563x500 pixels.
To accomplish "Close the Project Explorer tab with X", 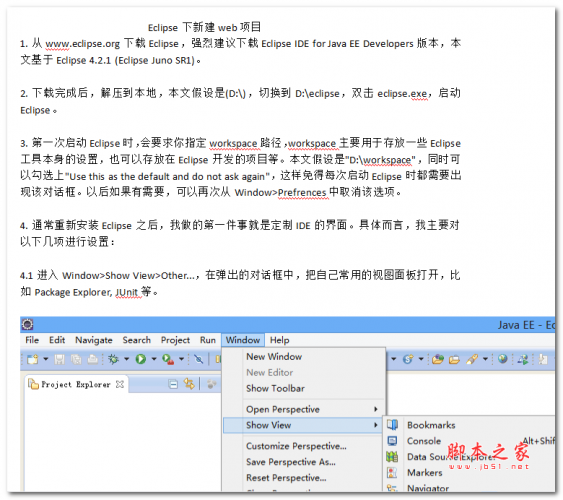I will (x=120, y=384).
